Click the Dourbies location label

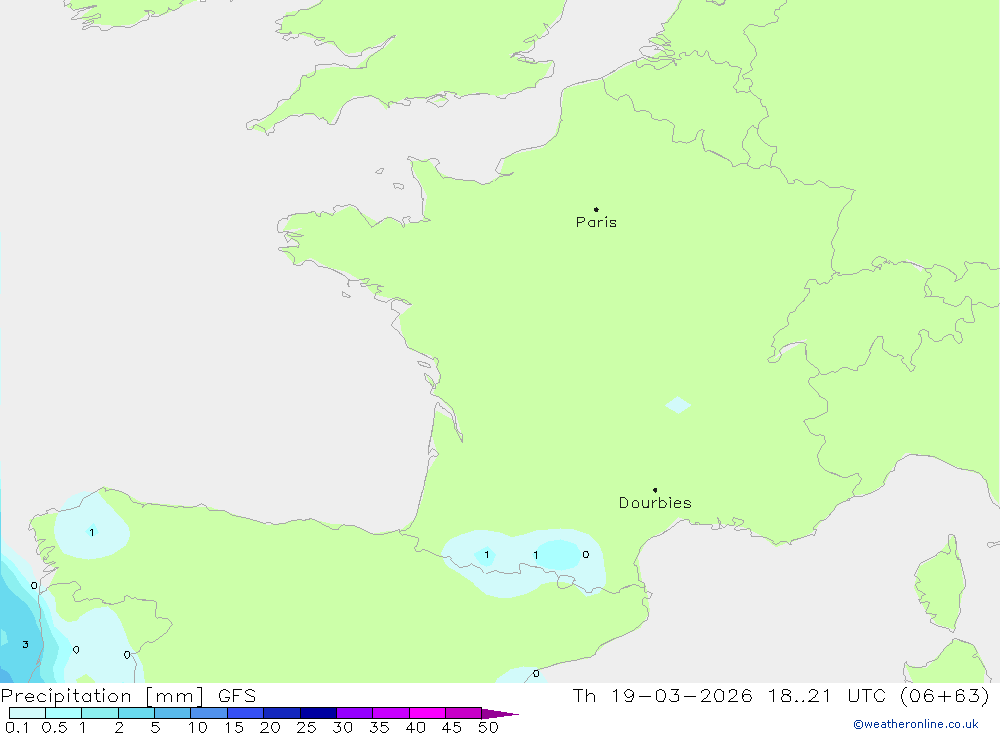click(655, 503)
